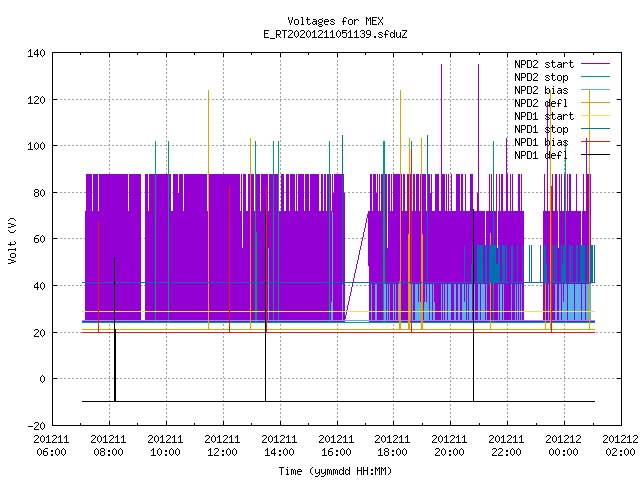Click the 'NPD1 stop' legend label

tap(541, 129)
